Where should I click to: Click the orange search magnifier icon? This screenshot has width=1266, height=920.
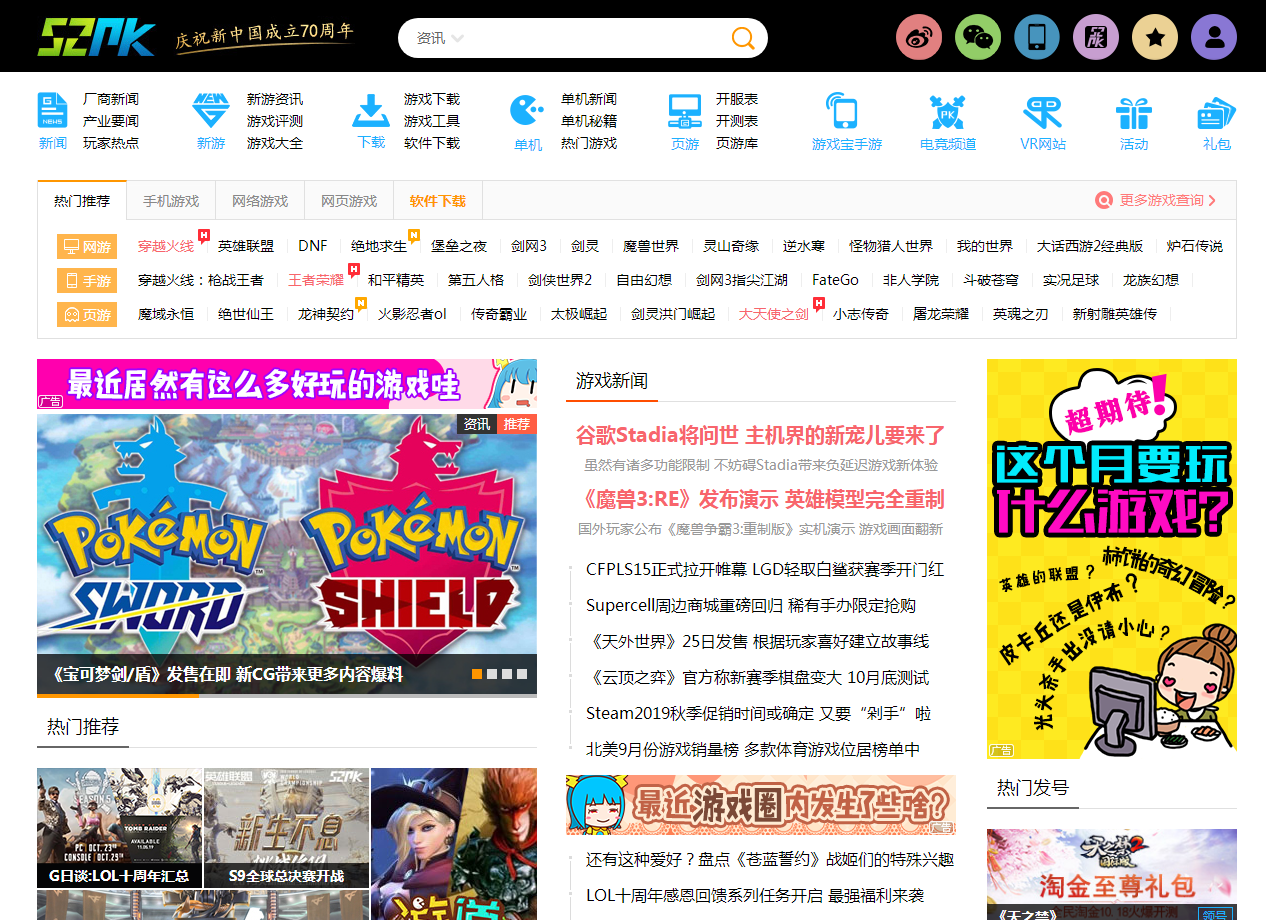point(742,38)
